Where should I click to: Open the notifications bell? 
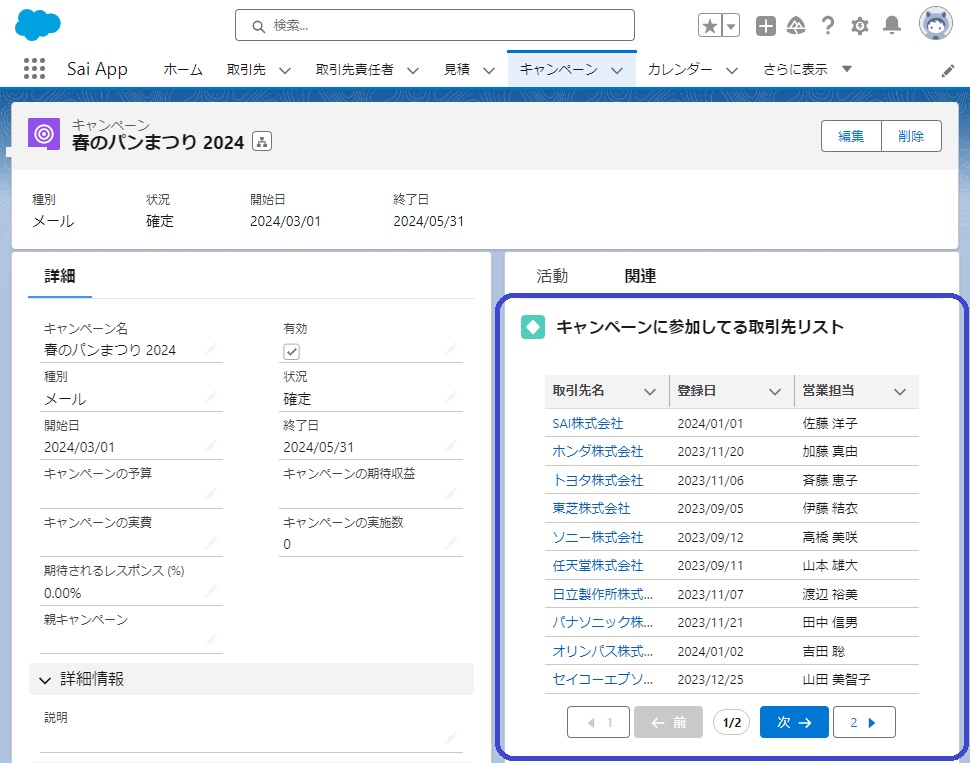pyautogui.click(x=891, y=25)
